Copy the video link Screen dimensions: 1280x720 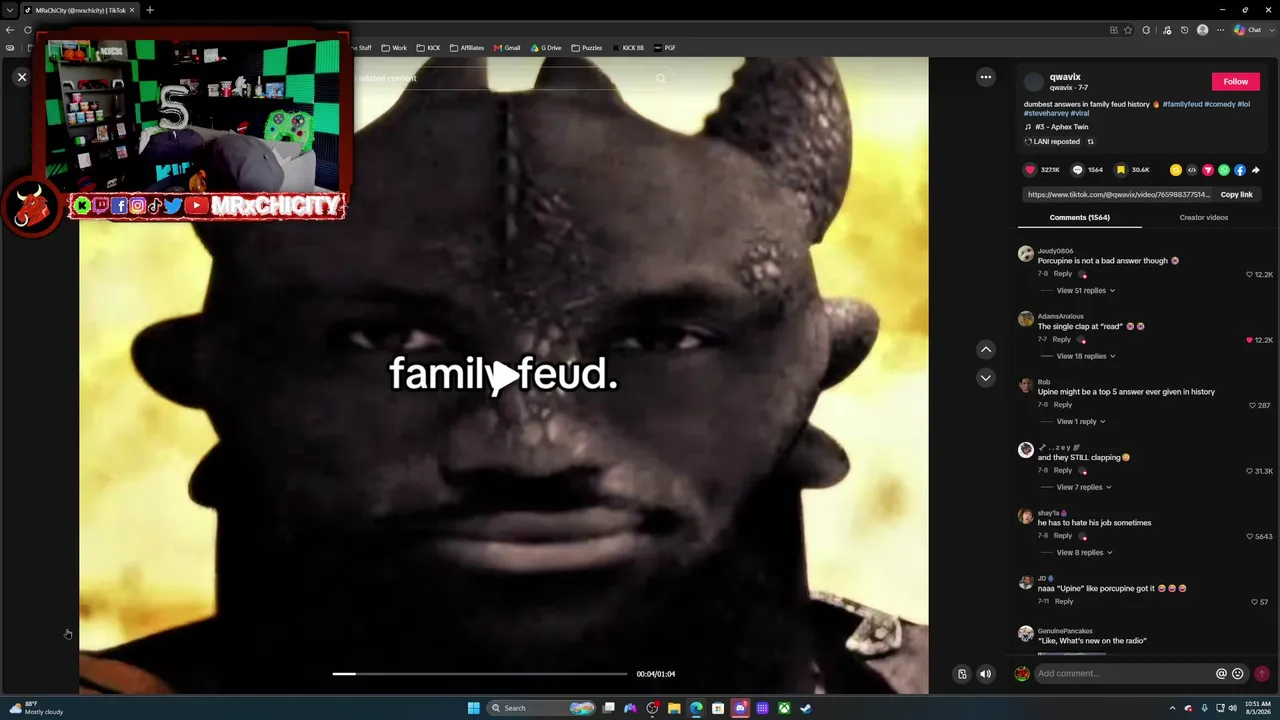pyautogui.click(x=1236, y=195)
